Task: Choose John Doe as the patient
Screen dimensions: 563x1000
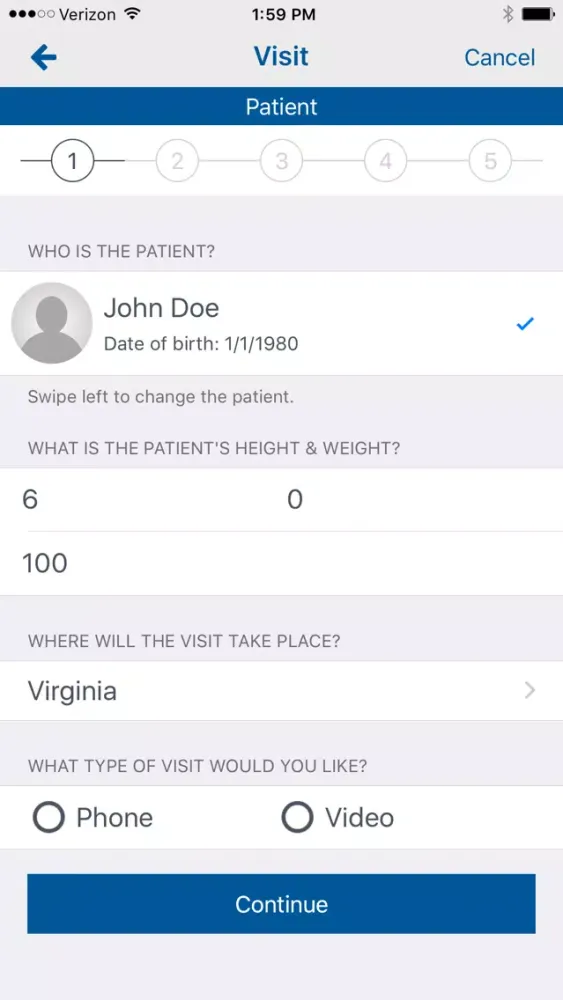Action: [x=281, y=323]
